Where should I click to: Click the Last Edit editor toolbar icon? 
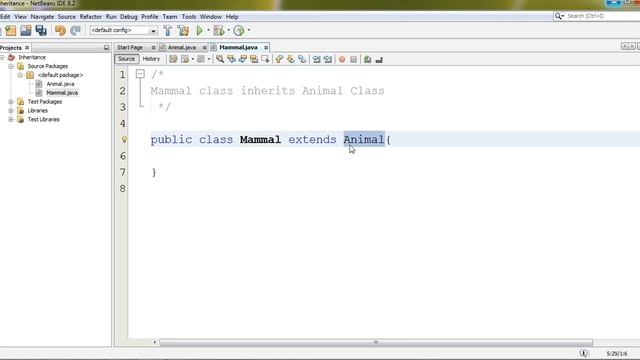(173, 60)
